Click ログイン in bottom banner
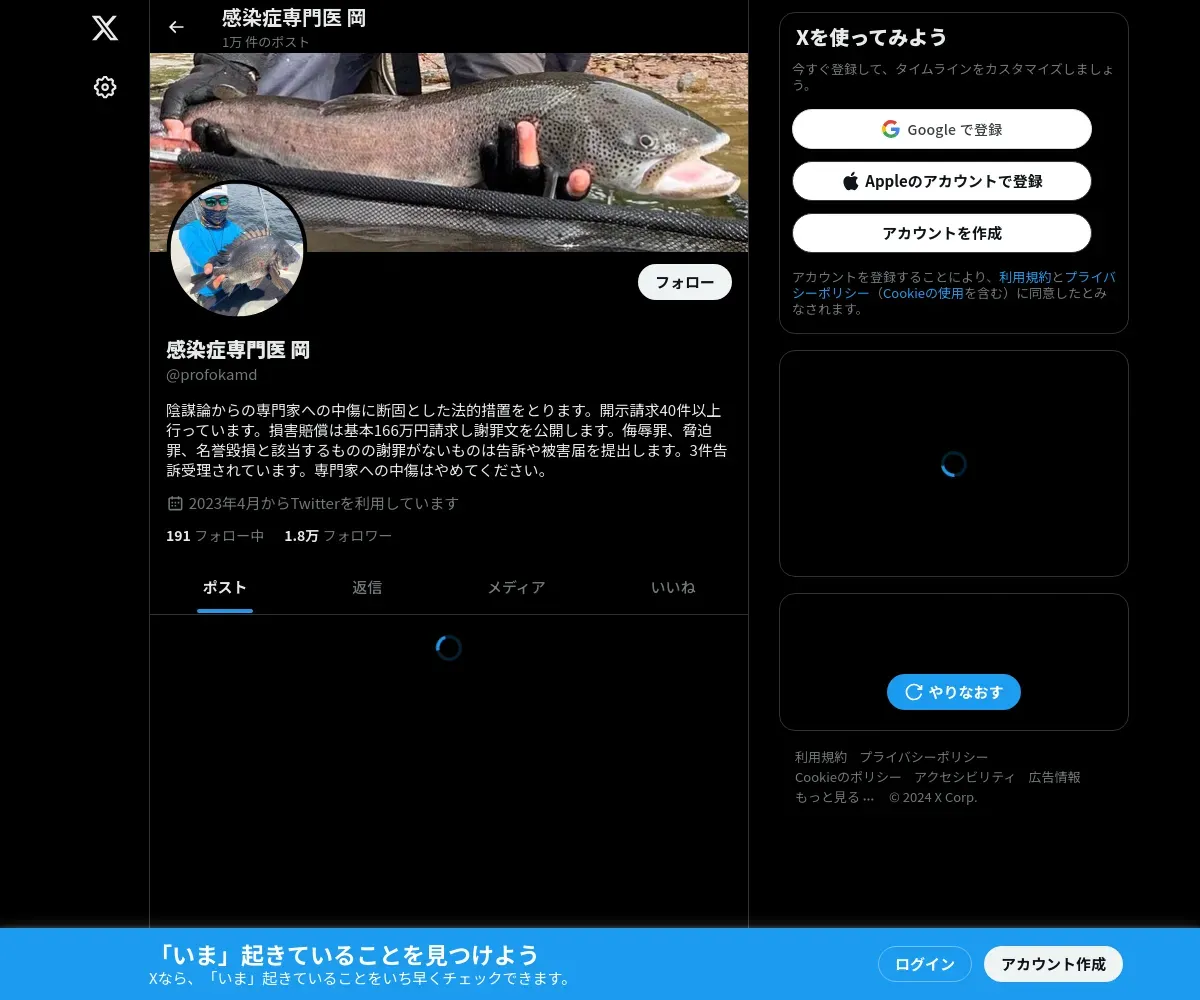The width and height of the screenshot is (1200, 1000). coord(925,964)
